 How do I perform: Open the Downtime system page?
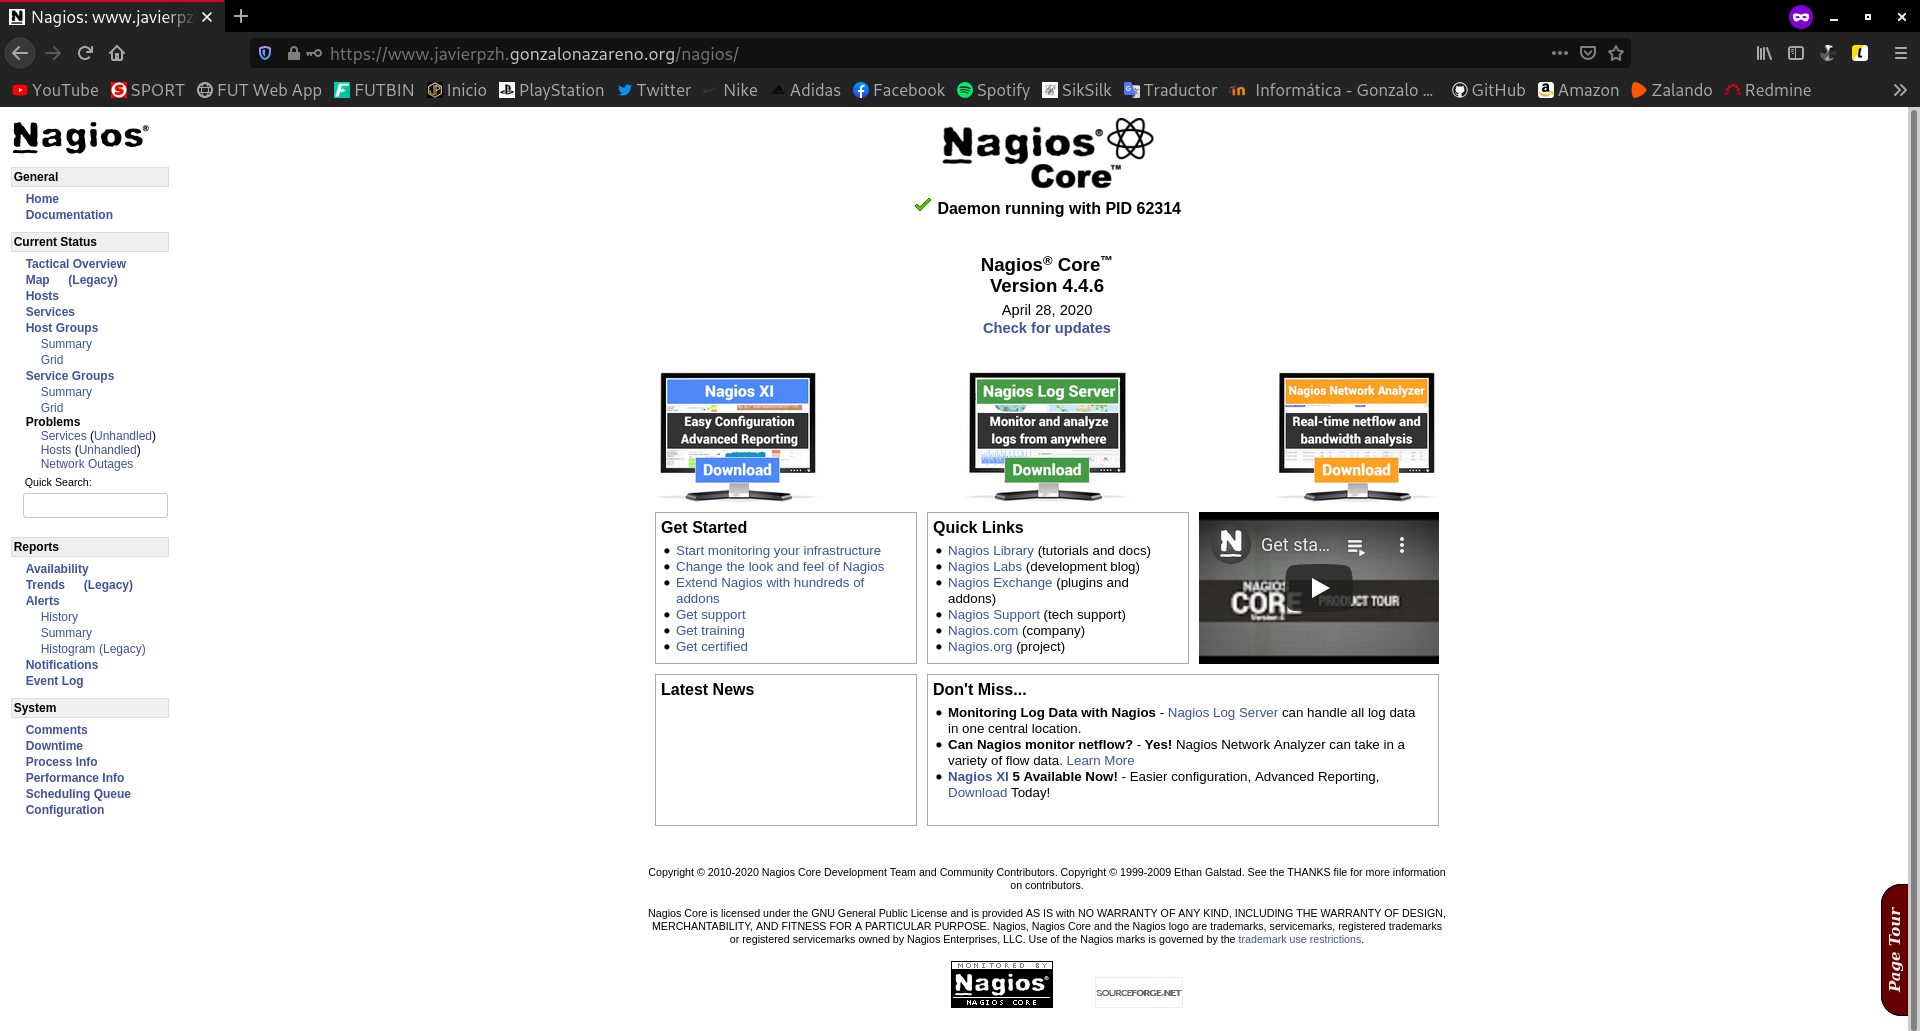click(x=54, y=746)
